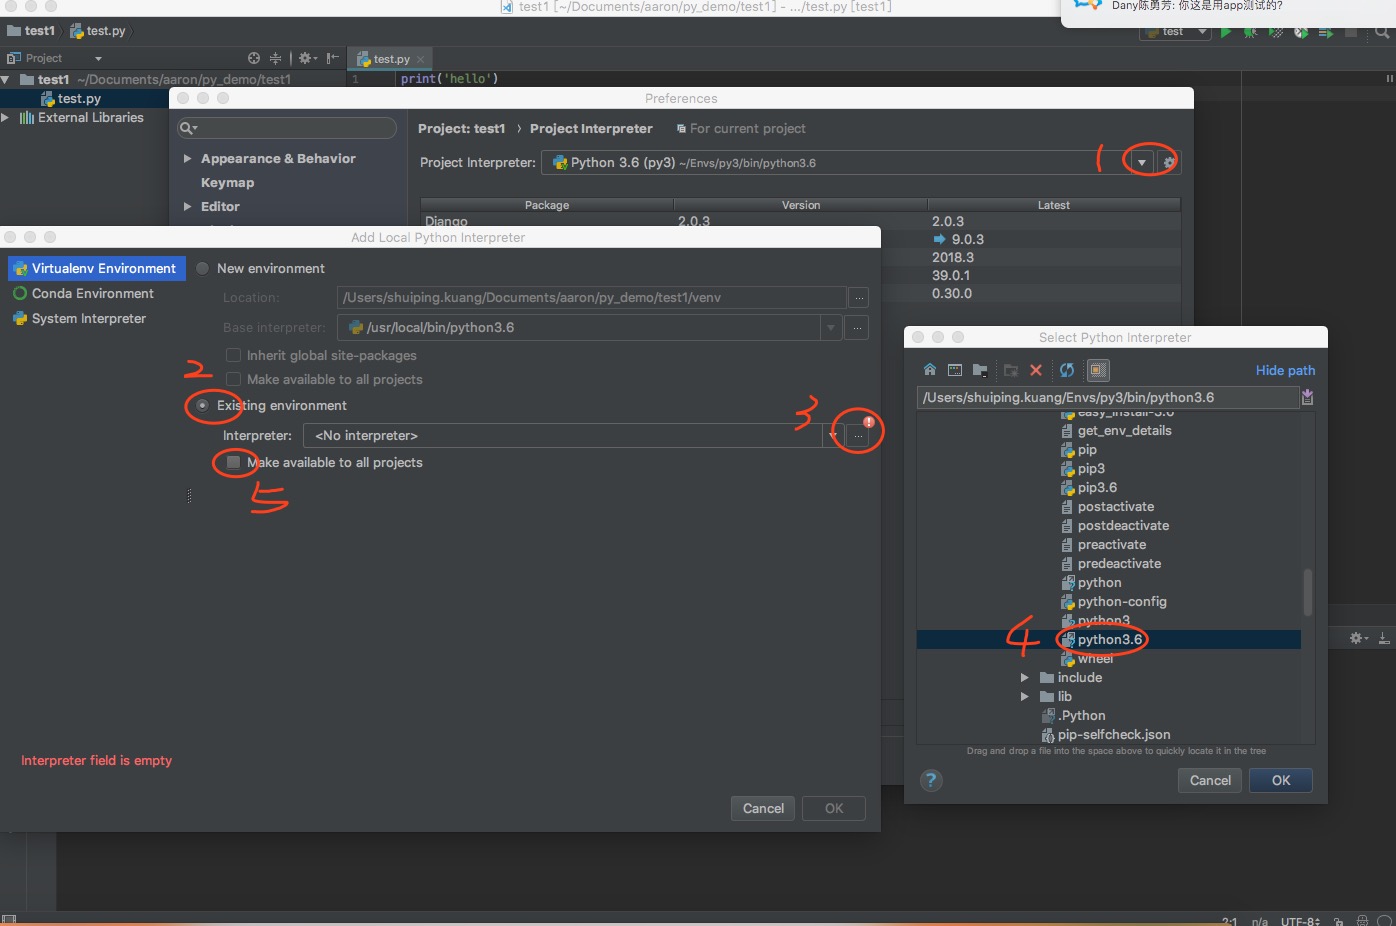Browse the Location path ellipsis button
The image size is (1396, 926).
(858, 297)
